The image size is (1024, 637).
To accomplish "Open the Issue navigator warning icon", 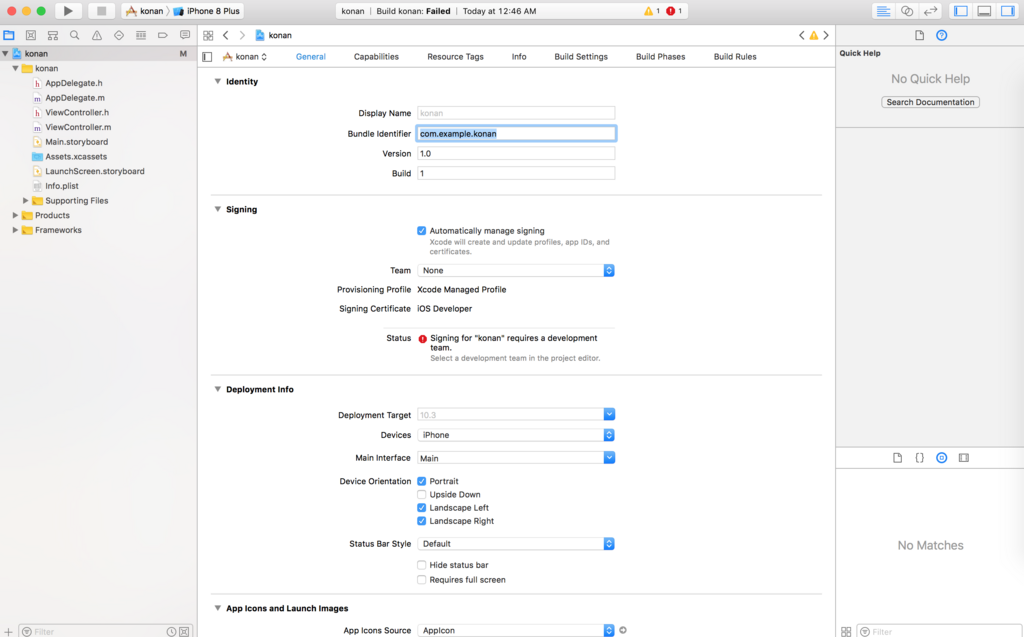I will point(97,35).
